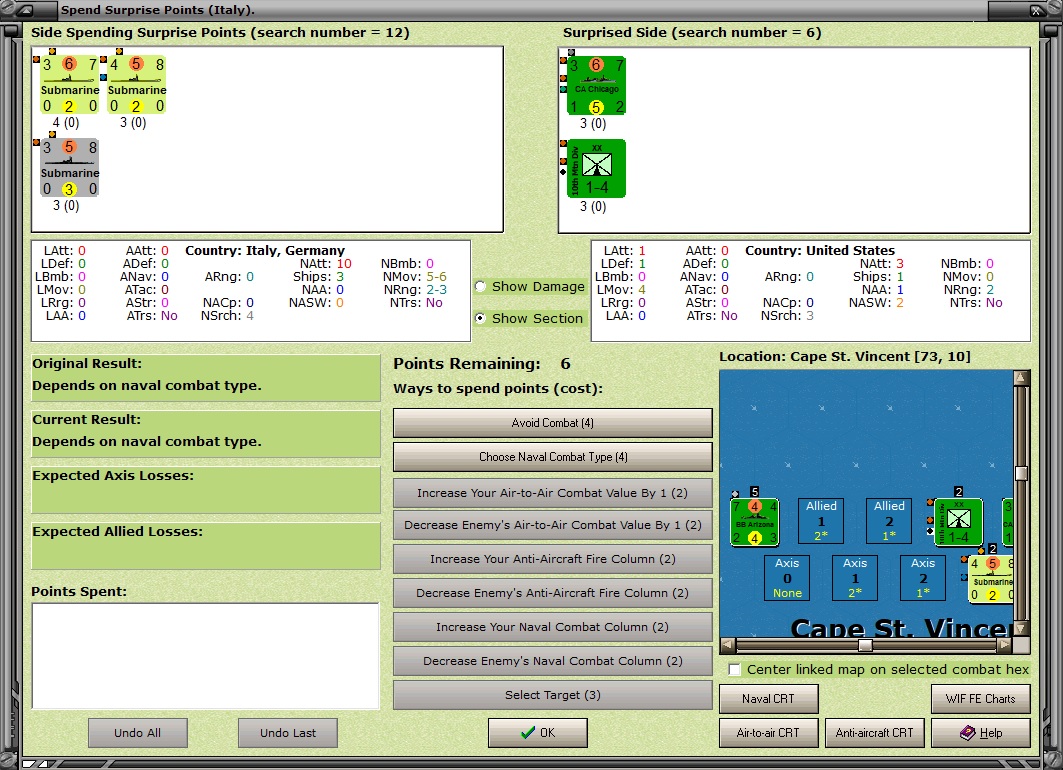Image resolution: width=1063 pixels, height=770 pixels.
Task: Open the Air-to-air CRT chart
Action: click(769, 733)
